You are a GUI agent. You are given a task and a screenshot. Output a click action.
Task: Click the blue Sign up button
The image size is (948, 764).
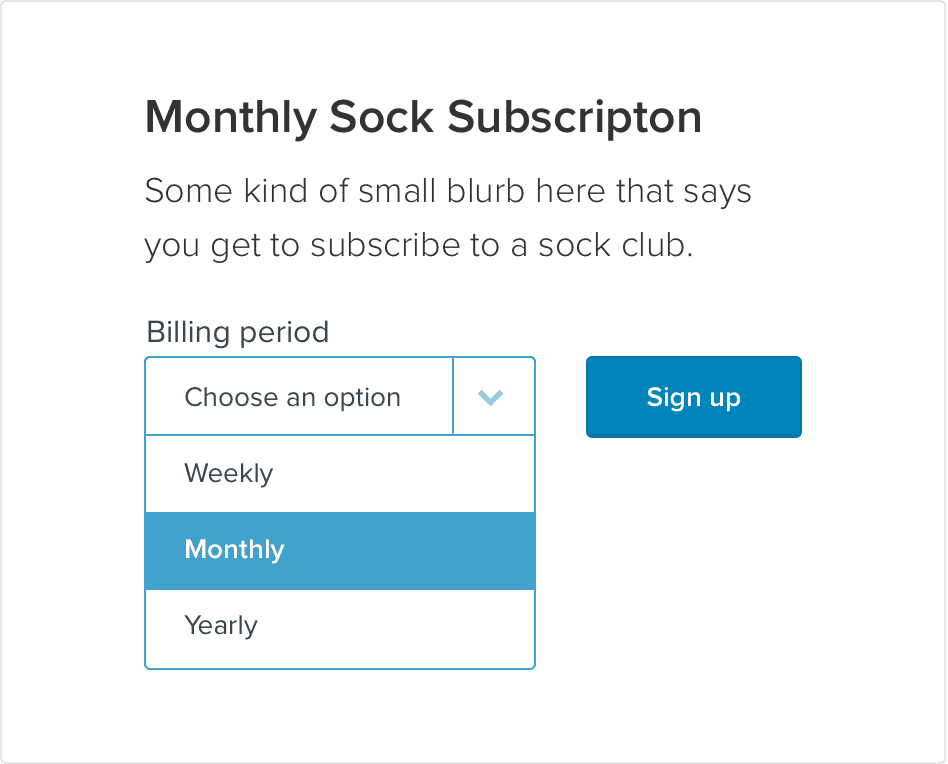pyautogui.click(x=693, y=397)
